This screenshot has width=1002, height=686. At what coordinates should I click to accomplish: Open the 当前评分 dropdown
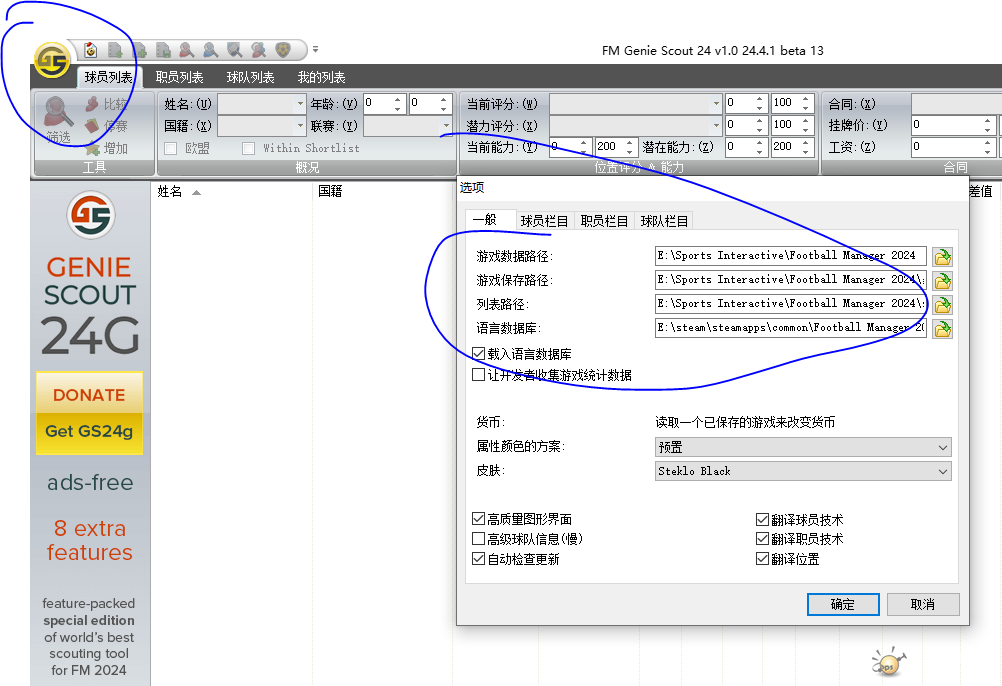(636, 103)
